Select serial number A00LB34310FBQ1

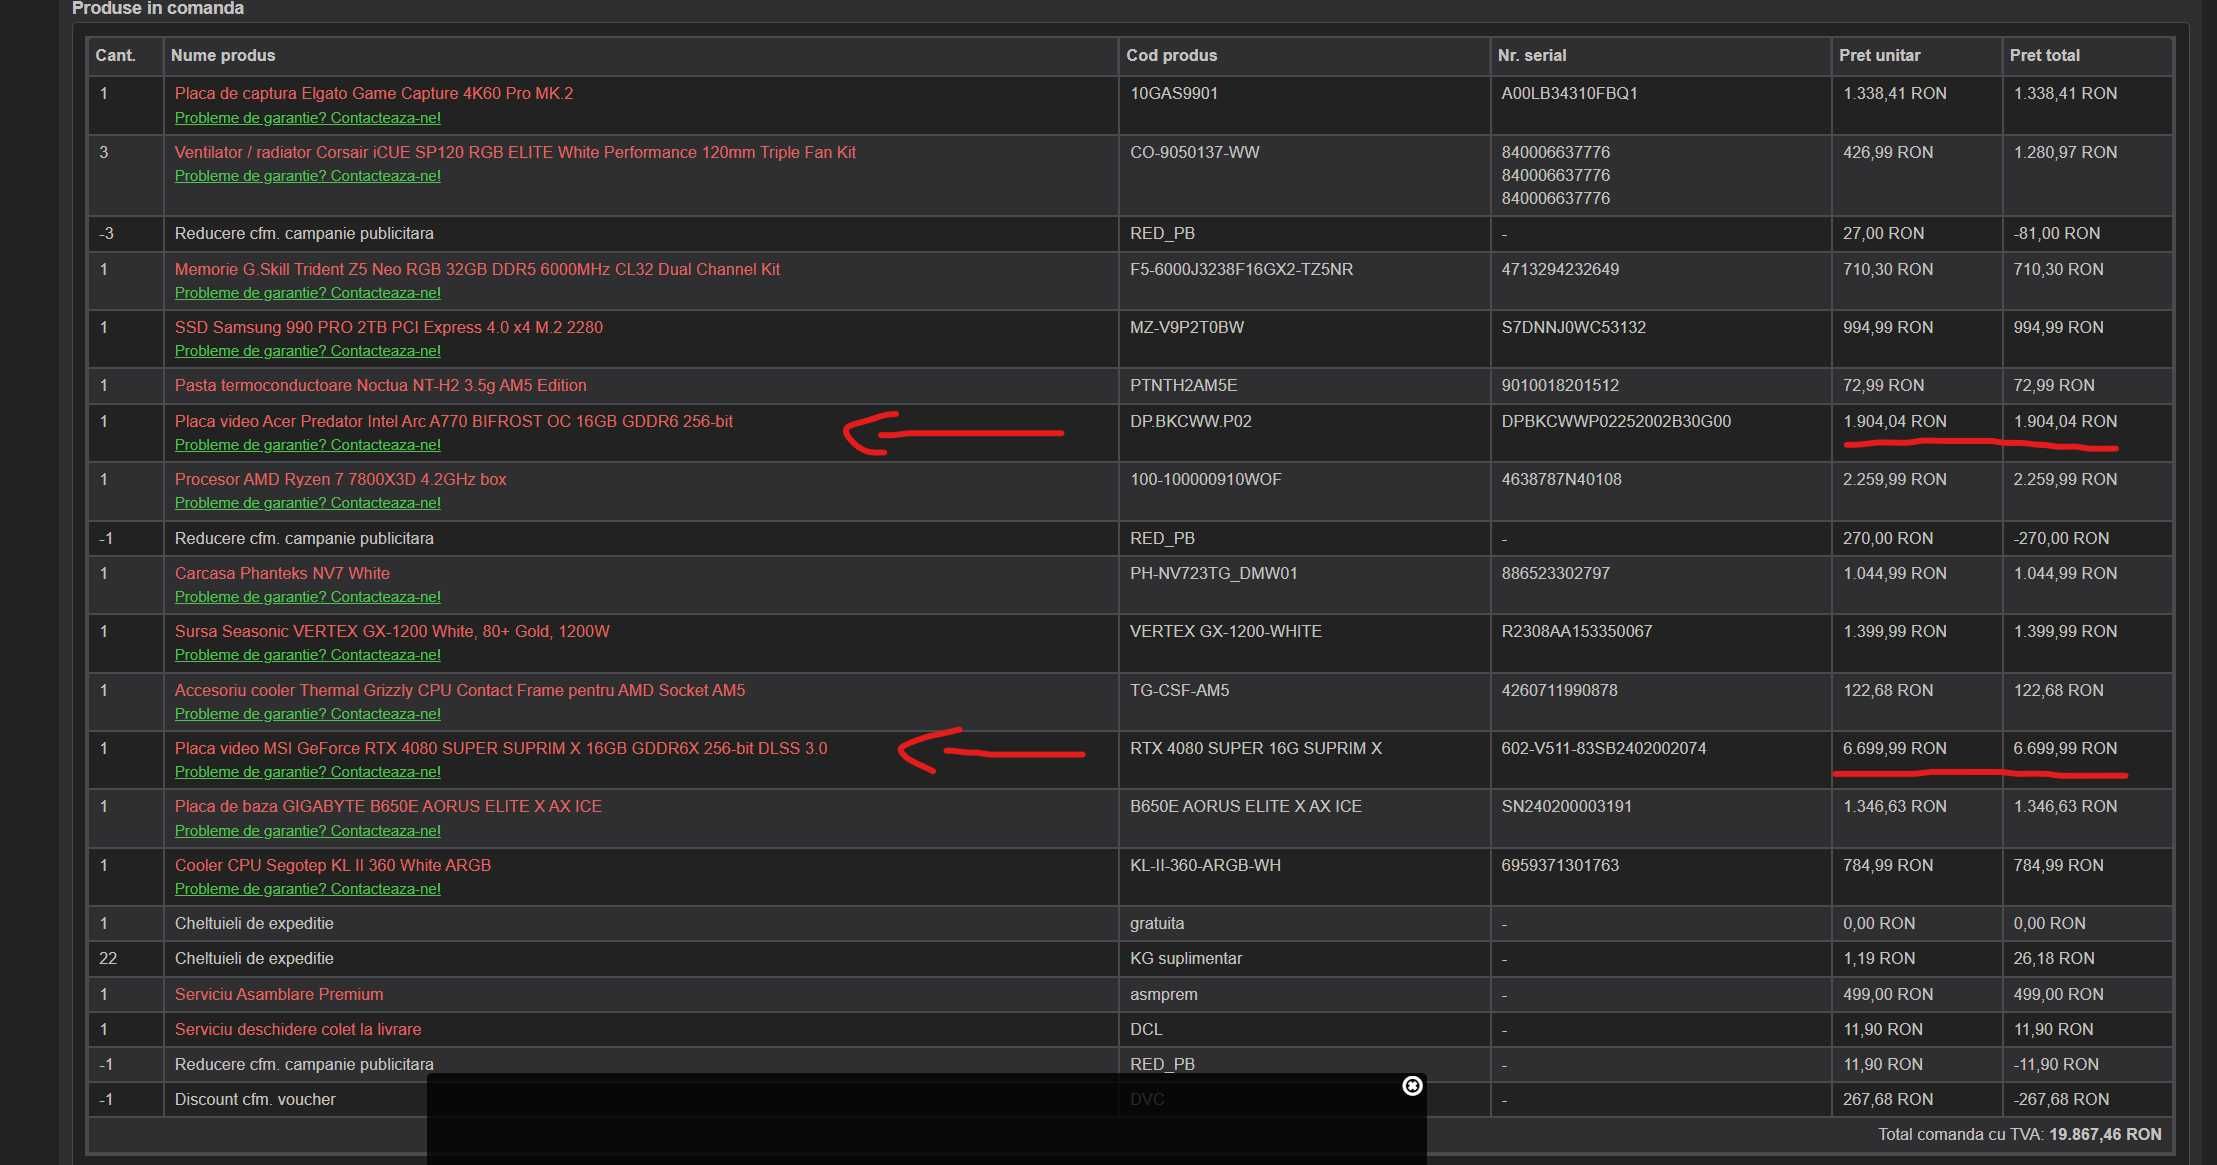point(1570,94)
